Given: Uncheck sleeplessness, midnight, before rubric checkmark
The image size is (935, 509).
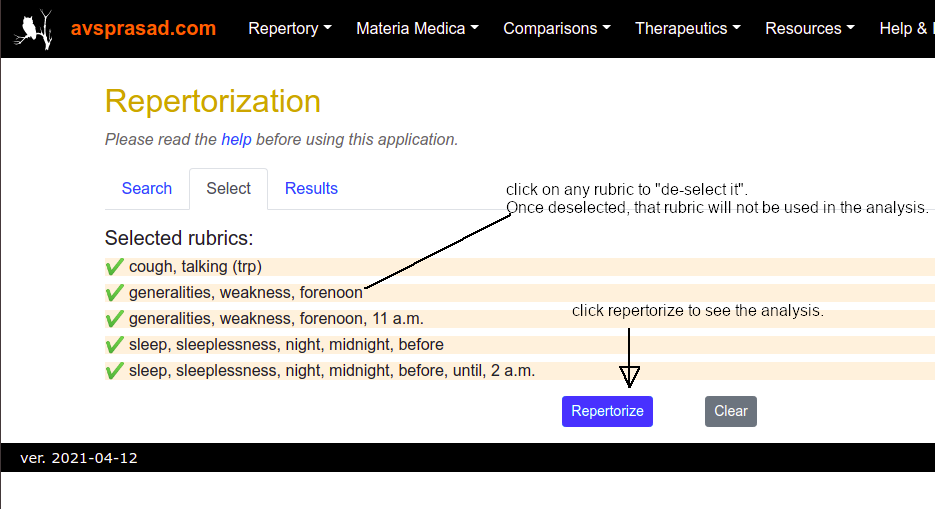Looking at the screenshot, I should (114, 344).
